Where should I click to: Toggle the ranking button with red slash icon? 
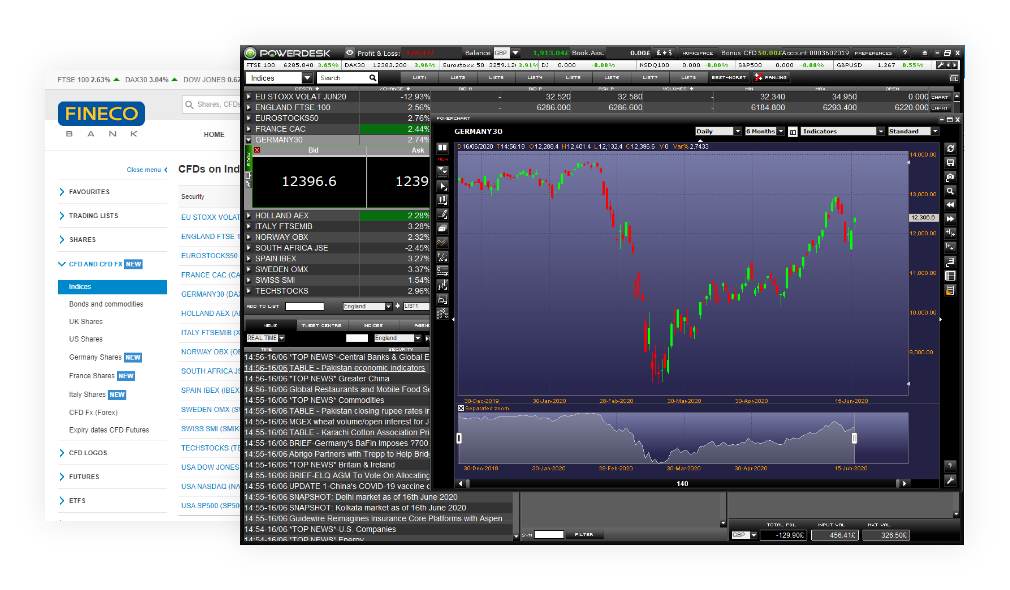(x=771, y=77)
